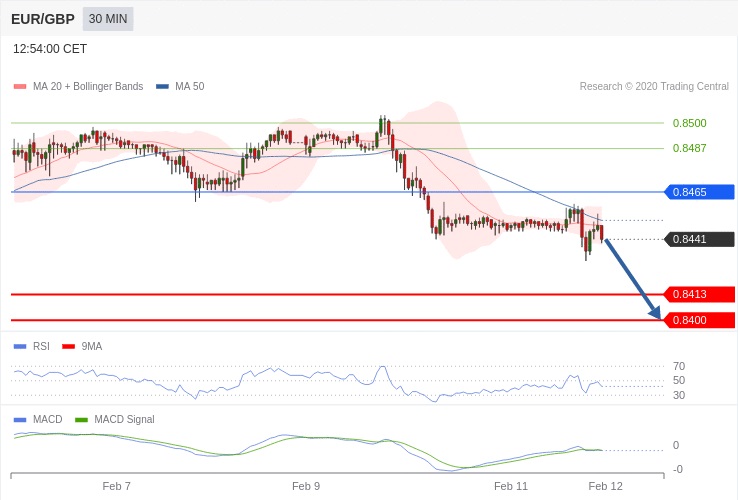Screen dimensions: 738x500
Task: Click the red 0.8413 support price tag
Action: tap(699, 295)
